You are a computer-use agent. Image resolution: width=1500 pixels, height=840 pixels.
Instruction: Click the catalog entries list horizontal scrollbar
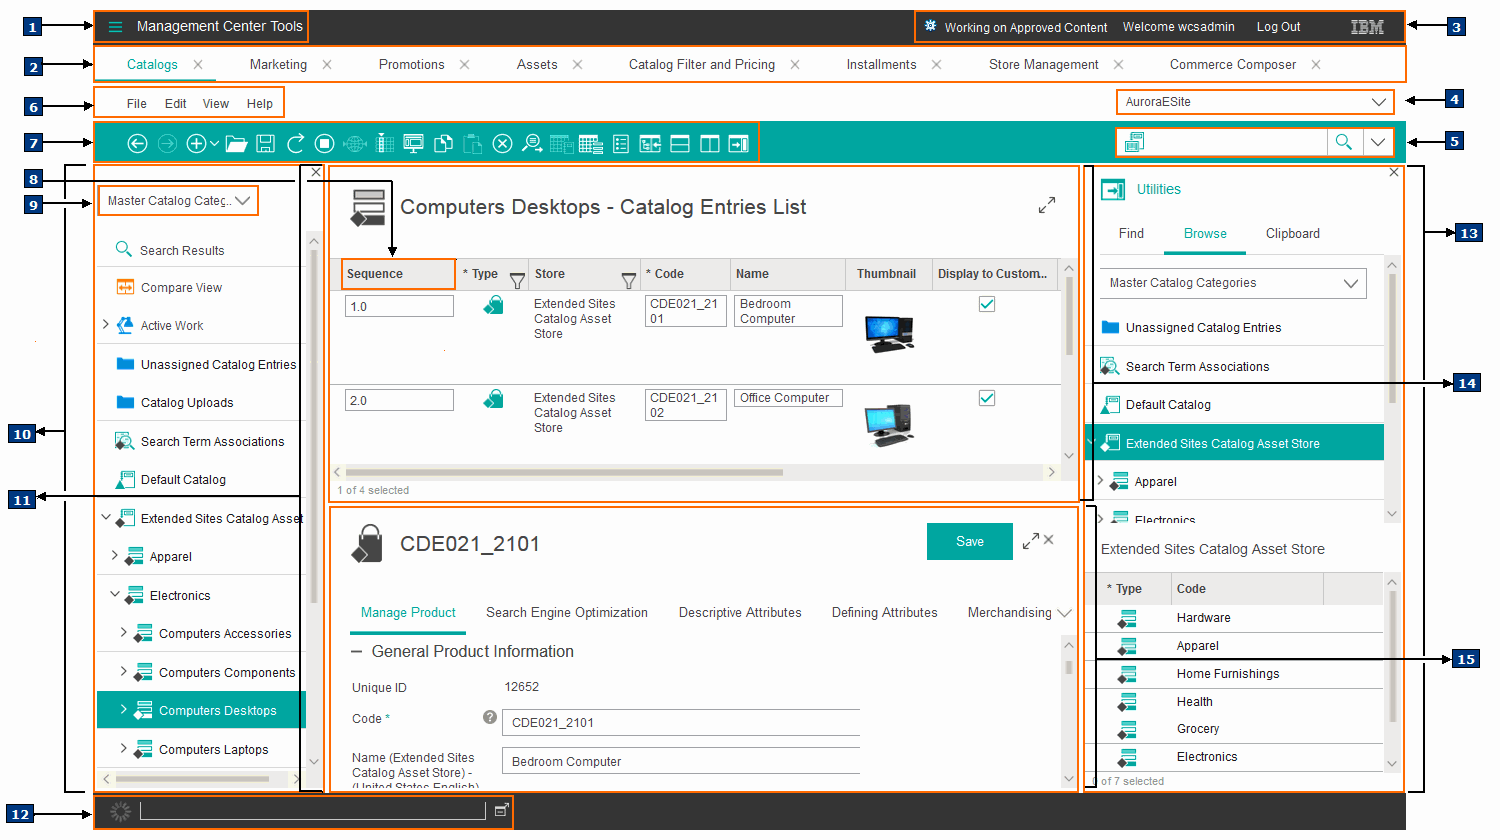pyautogui.click(x=565, y=472)
